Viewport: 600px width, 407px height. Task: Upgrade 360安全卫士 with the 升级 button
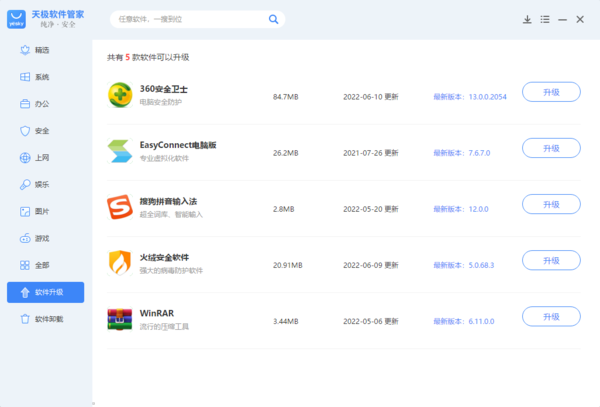pos(551,92)
